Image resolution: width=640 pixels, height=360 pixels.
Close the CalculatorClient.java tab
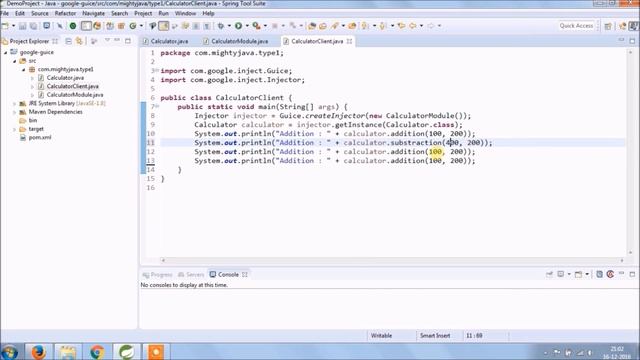[349, 41]
